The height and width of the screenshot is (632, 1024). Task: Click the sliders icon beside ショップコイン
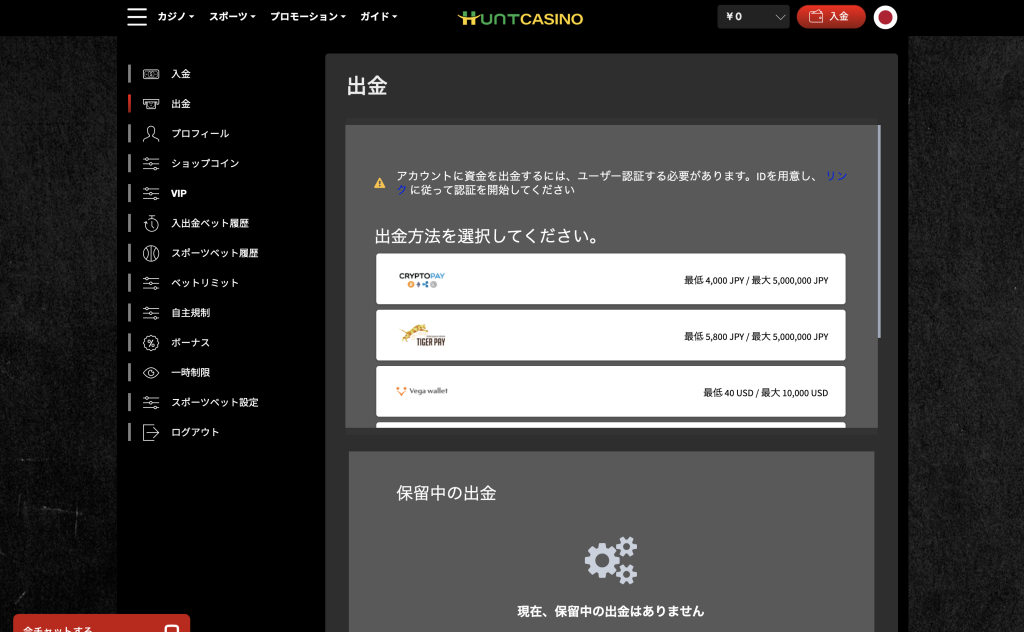tap(151, 163)
